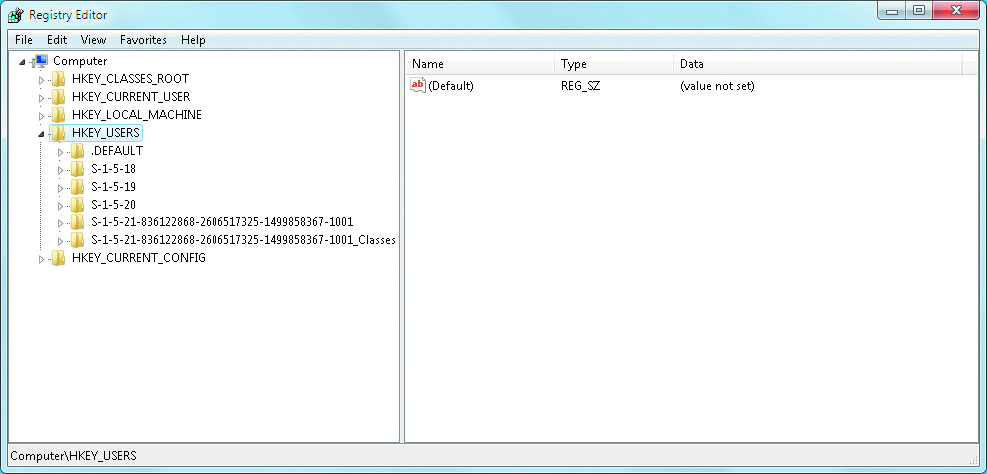Viewport: 987px width, 474px height.
Task: Select the (Default) value name
Action: tap(451, 86)
